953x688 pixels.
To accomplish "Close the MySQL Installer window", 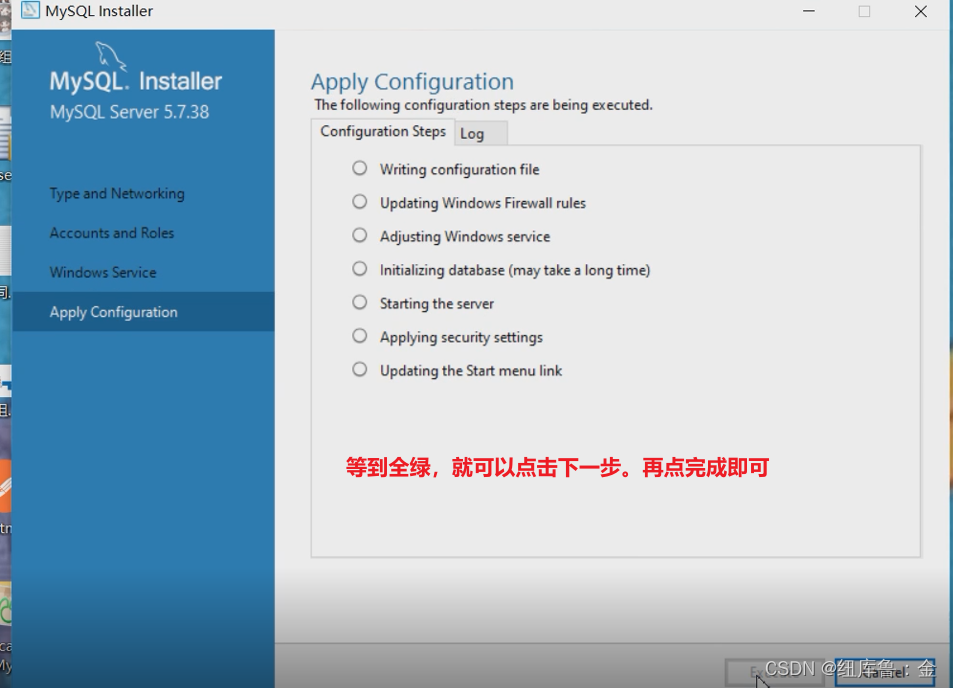I will pos(921,11).
